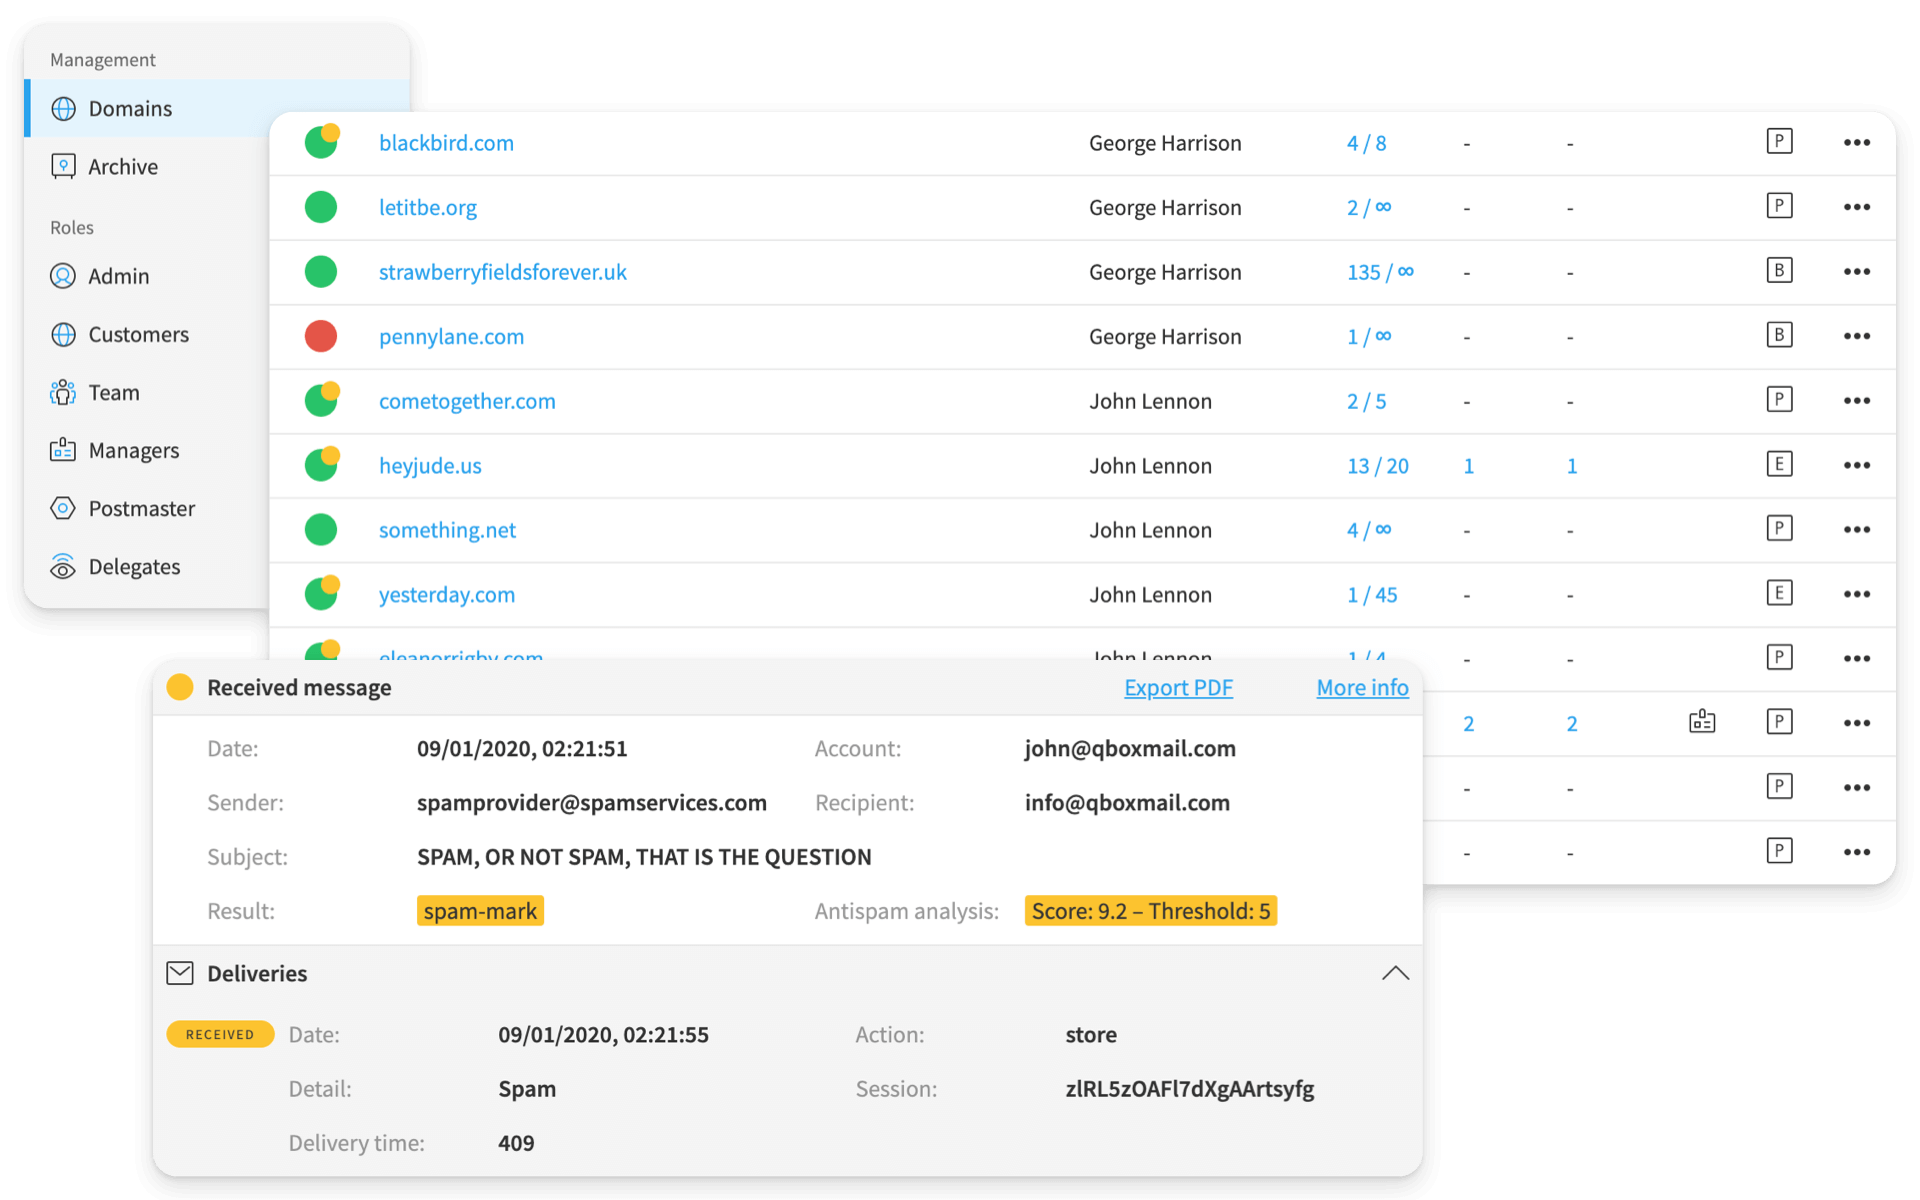Viewport: 1920px width, 1200px height.
Task: Select Managers from the Roles menu
Action: click(x=135, y=450)
